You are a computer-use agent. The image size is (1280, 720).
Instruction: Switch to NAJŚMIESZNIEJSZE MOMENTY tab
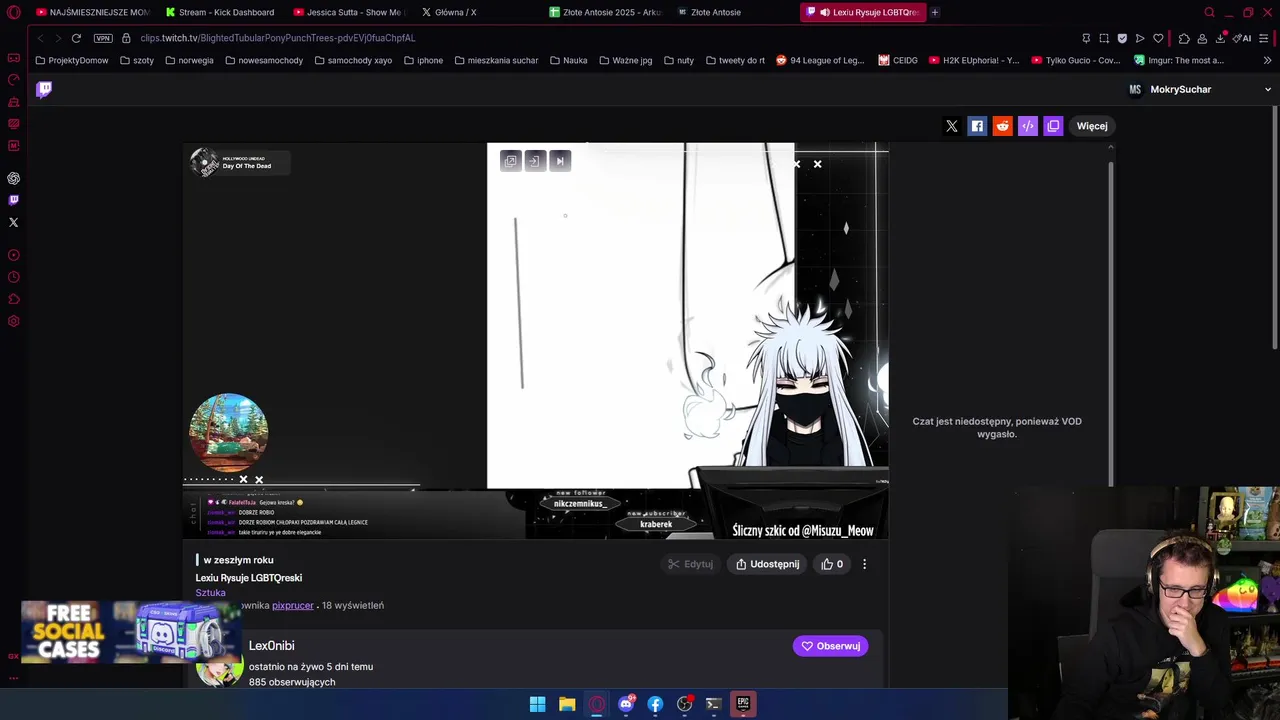pos(92,12)
